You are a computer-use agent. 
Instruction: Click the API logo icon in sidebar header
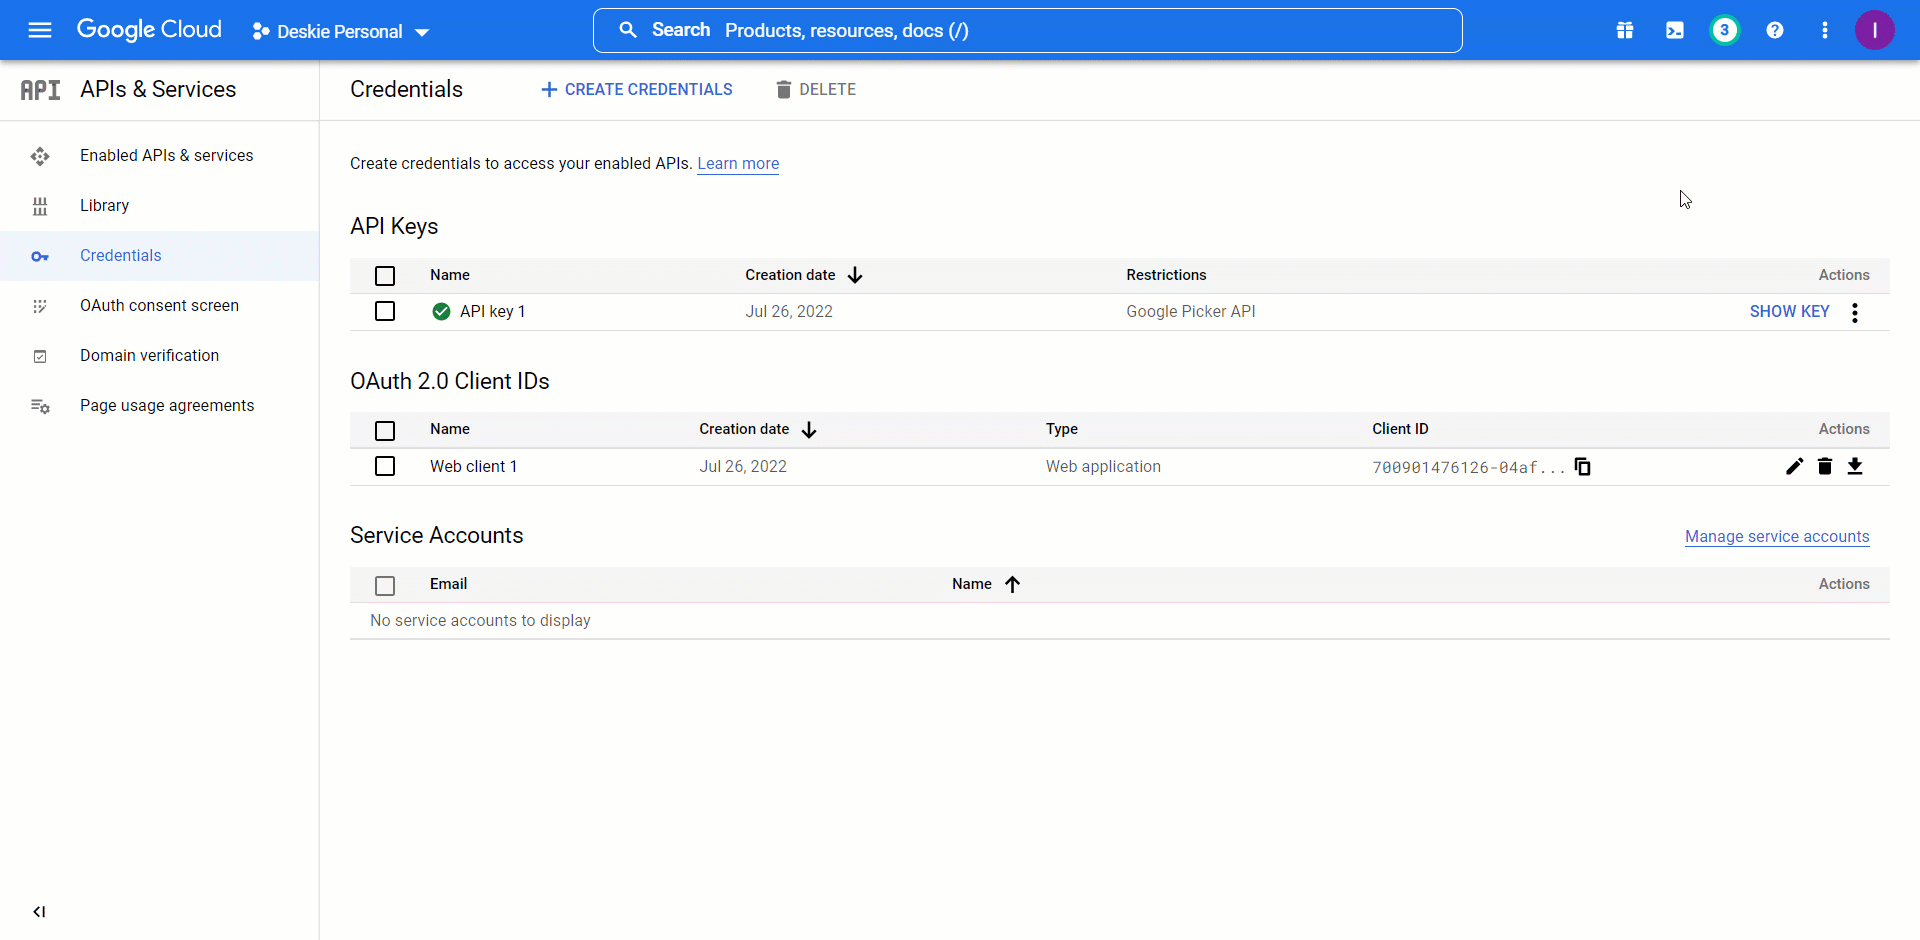pos(41,90)
